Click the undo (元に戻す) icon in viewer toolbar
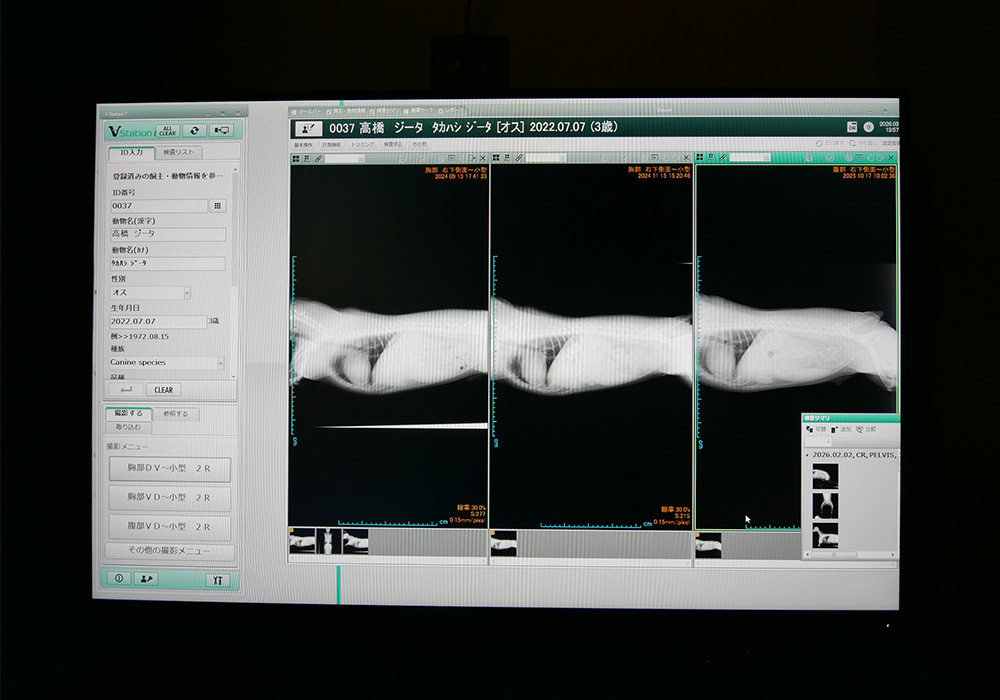The width and height of the screenshot is (1000, 700). coord(820,143)
